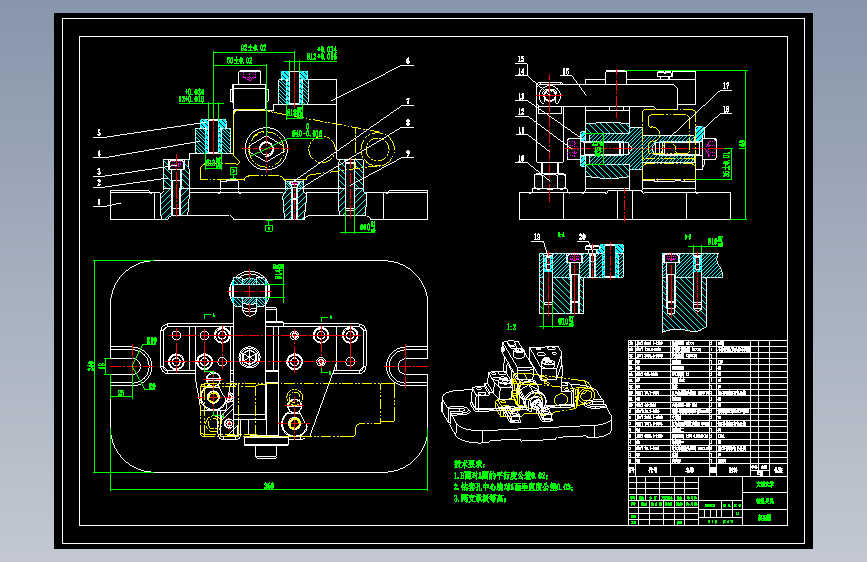Click part balloon label 12

point(521,112)
